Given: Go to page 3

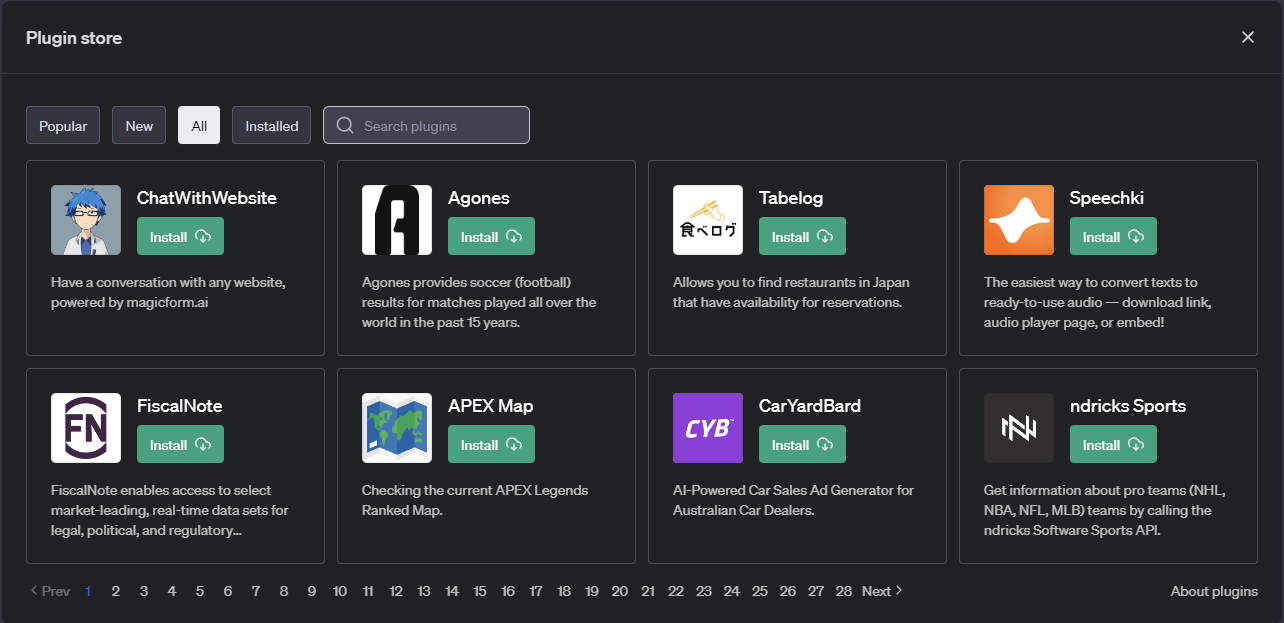Looking at the screenshot, I should pyautogui.click(x=144, y=591).
